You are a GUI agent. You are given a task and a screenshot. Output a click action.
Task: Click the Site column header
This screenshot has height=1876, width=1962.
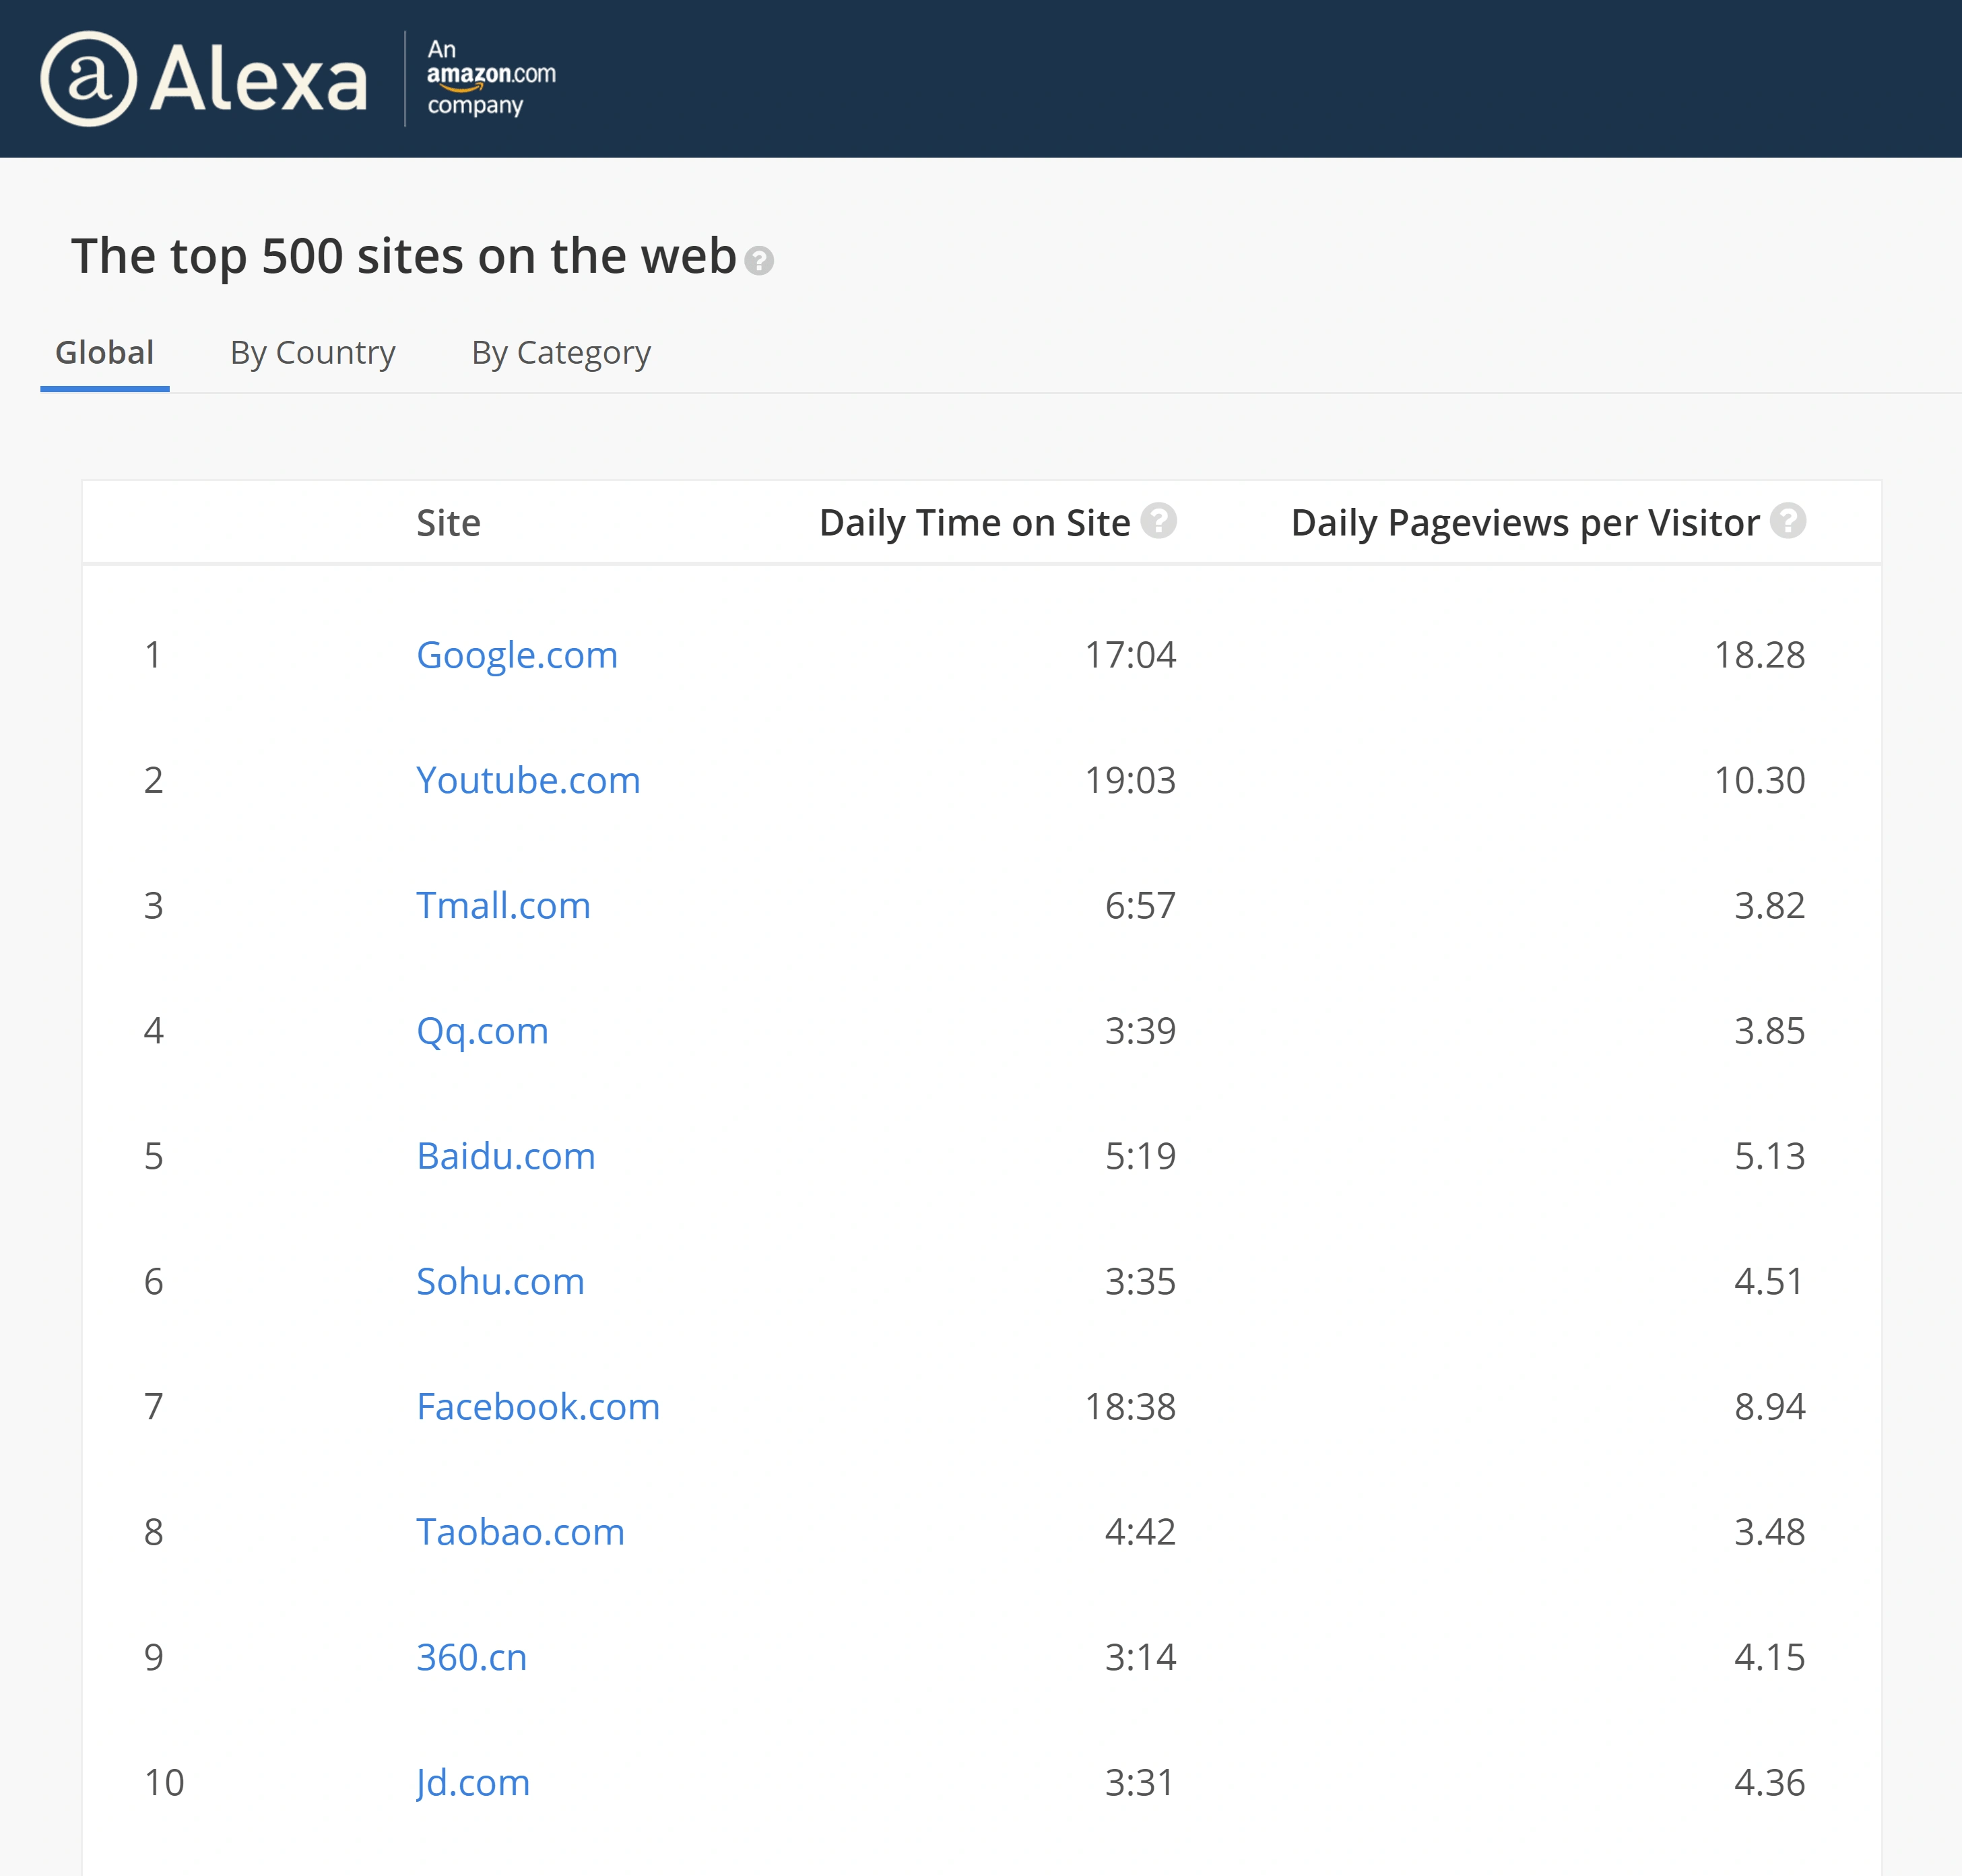tap(448, 523)
